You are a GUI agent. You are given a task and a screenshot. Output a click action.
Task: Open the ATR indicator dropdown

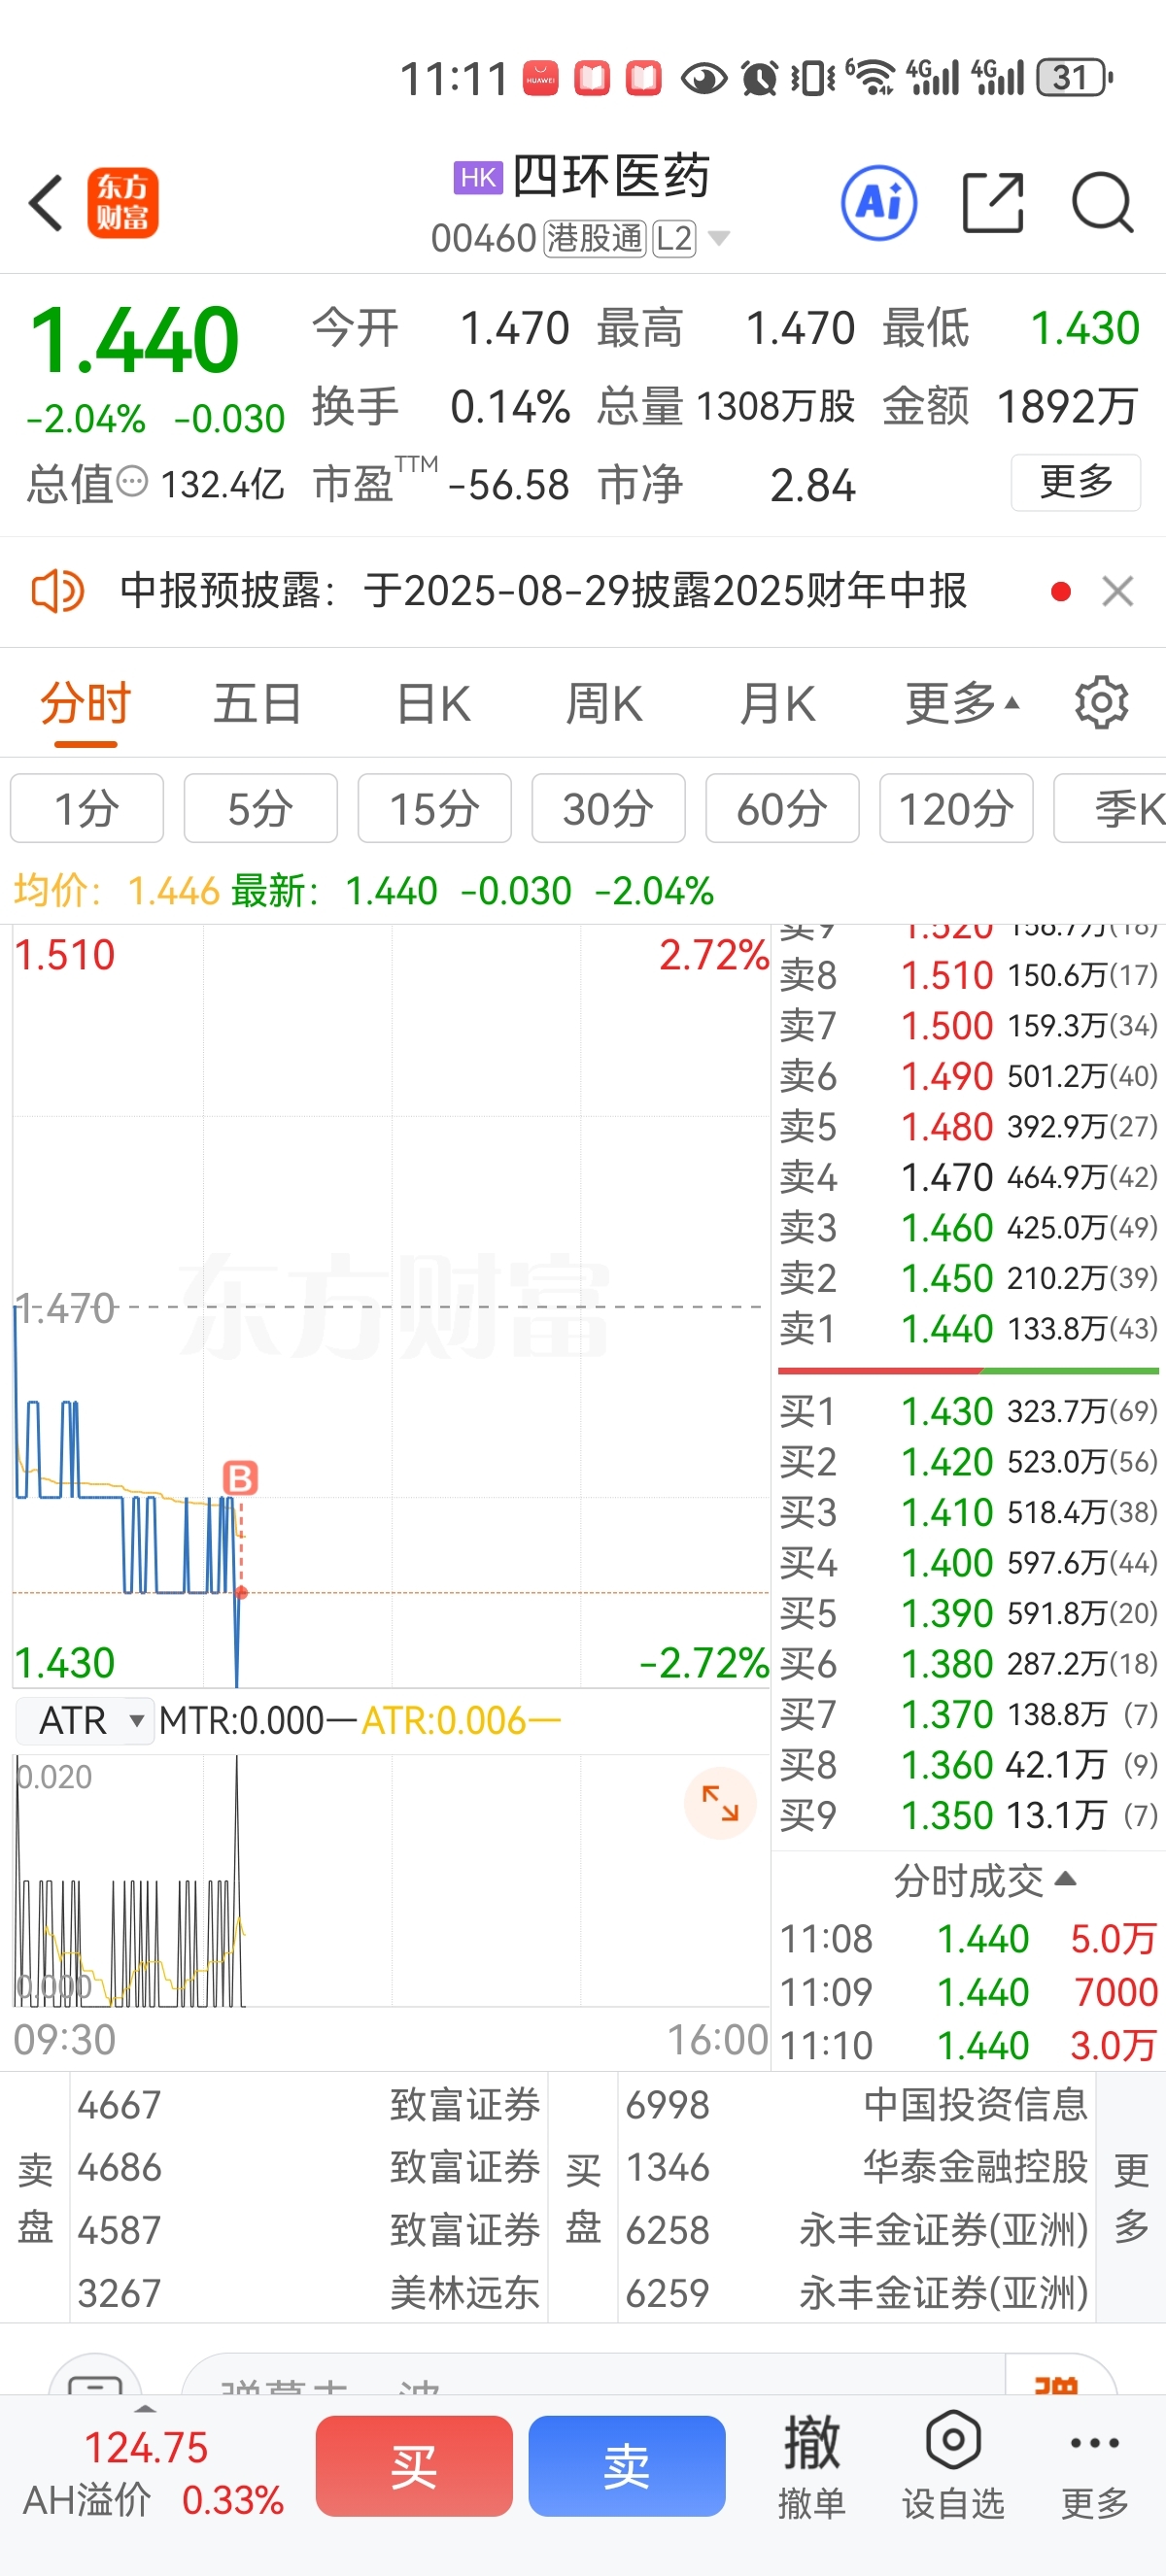(x=85, y=1721)
